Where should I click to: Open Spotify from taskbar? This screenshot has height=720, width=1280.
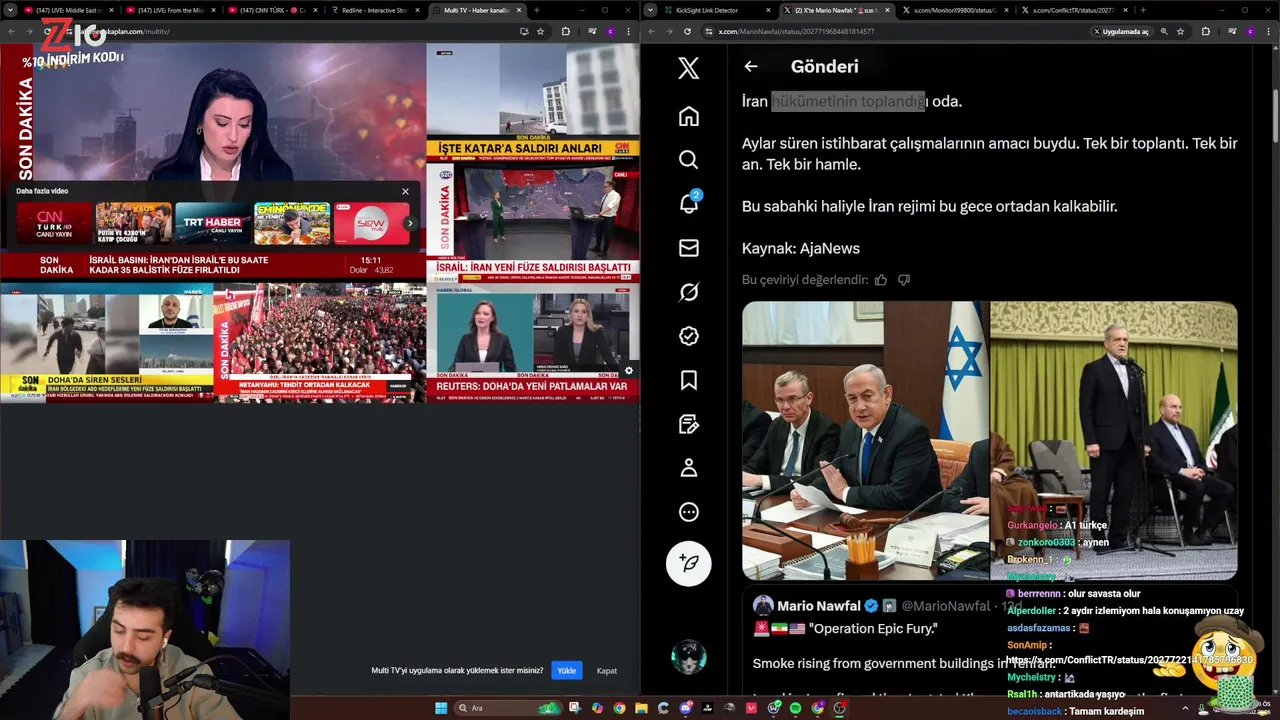point(795,708)
